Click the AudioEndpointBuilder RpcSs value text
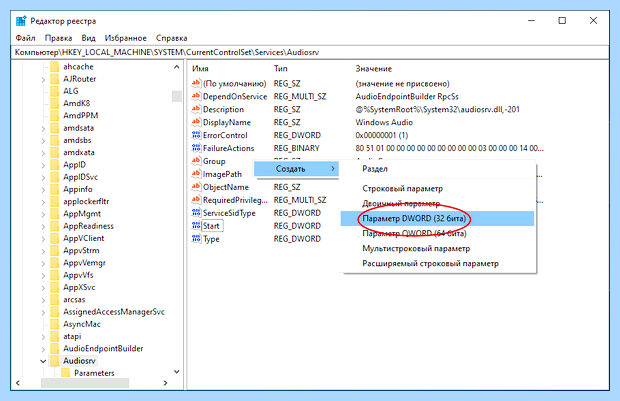The width and height of the screenshot is (620, 401). pyautogui.click(x=407, y=96)
